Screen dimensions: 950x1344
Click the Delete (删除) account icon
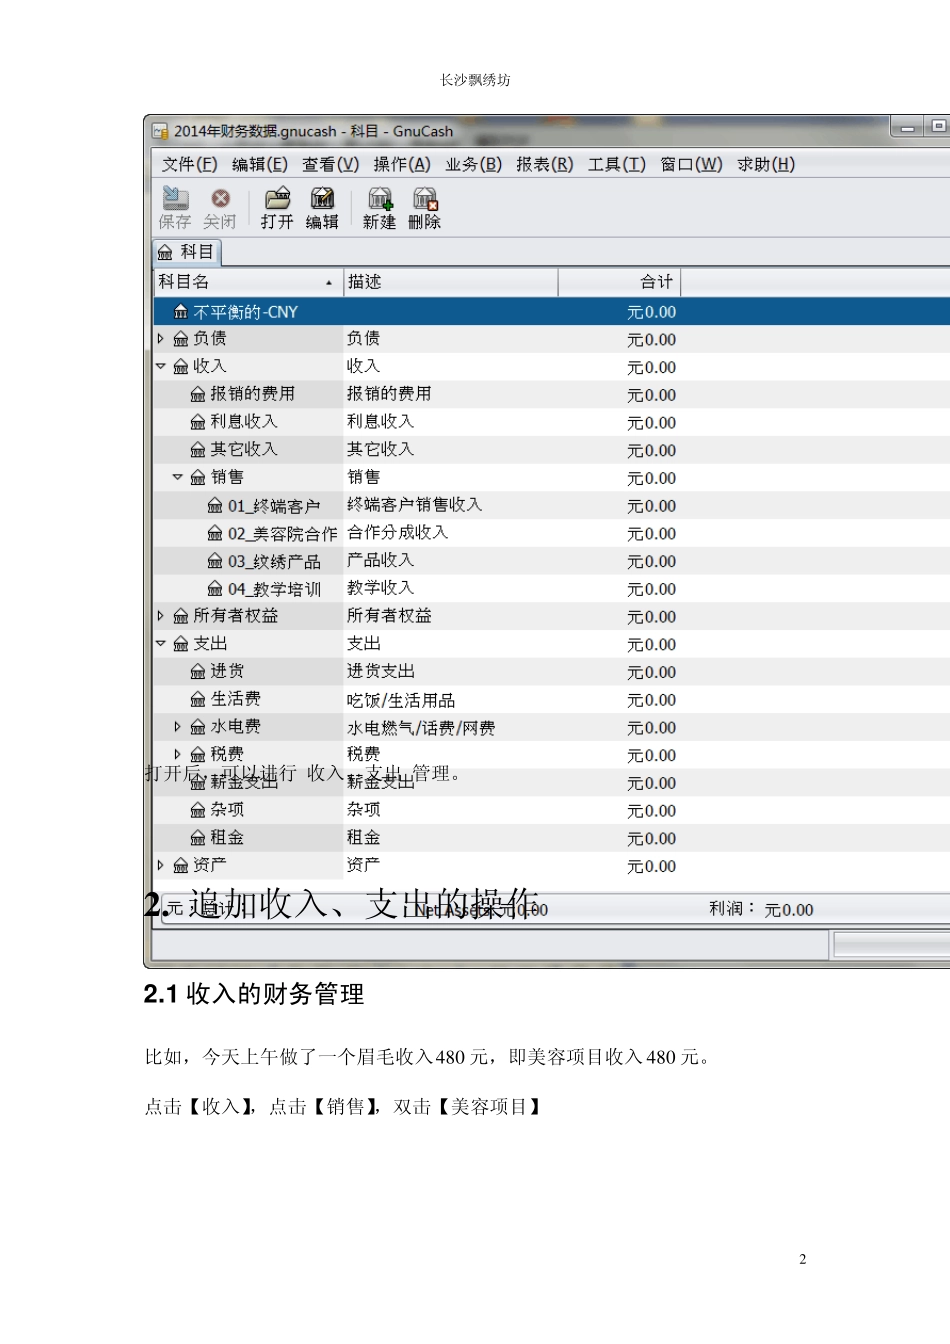(425, 198)
